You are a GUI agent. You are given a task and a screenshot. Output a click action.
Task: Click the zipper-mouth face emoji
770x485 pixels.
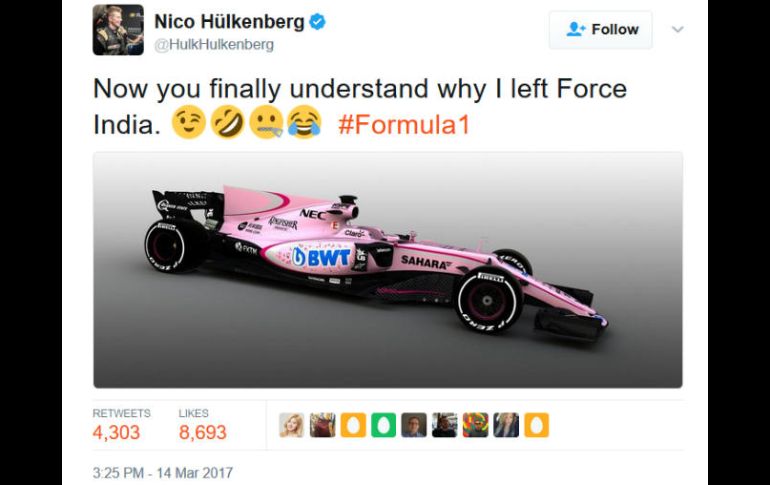tap(264, 124)
